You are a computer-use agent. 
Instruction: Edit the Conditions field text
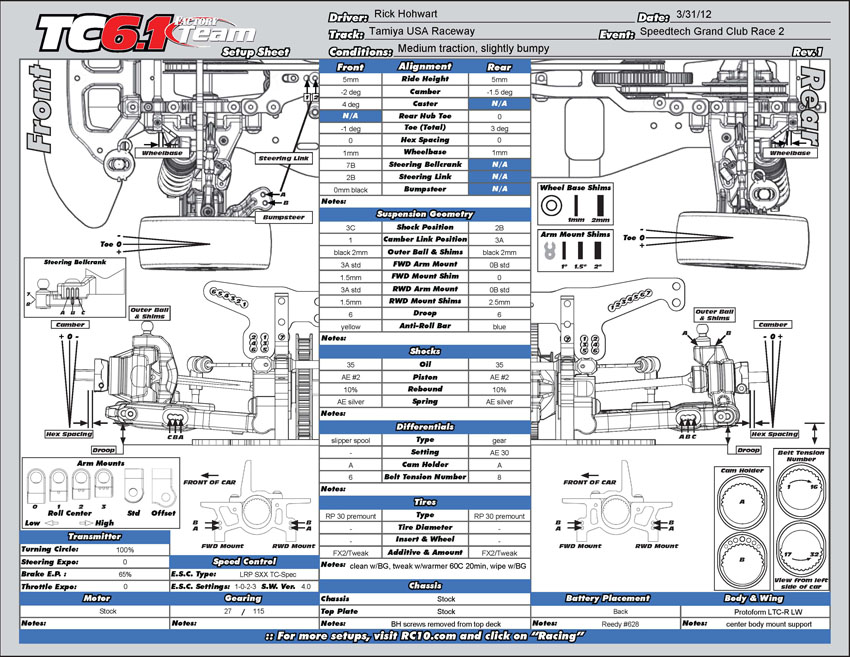point(473,49)
